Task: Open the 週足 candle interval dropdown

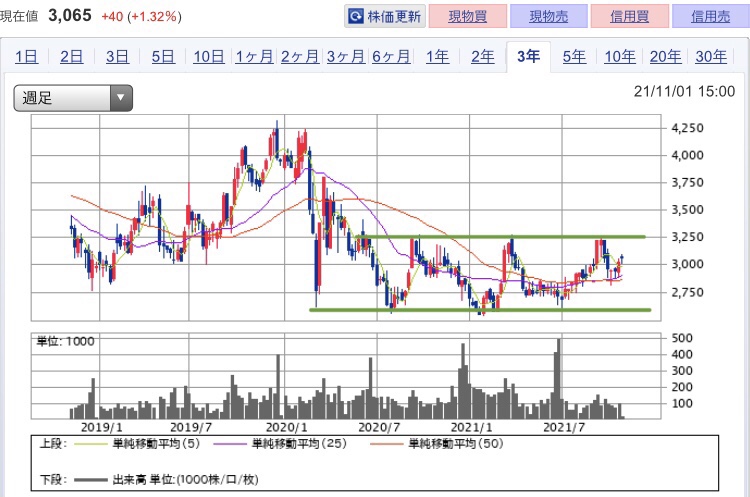Action: coord(73,98)
